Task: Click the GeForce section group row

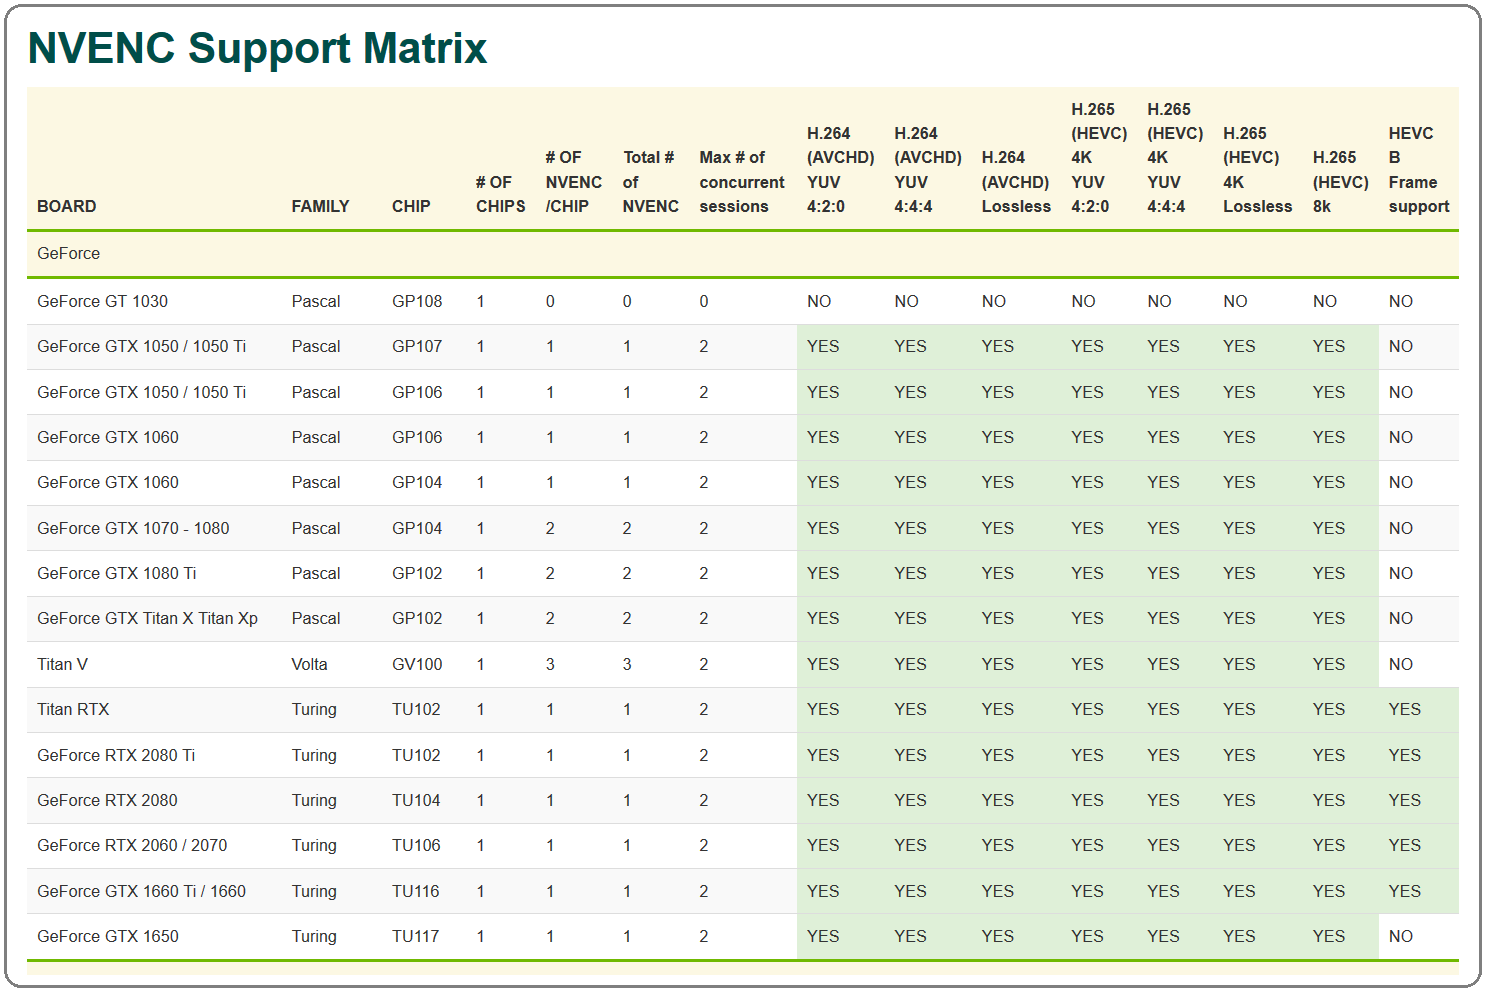Action: tap(742, 254)
